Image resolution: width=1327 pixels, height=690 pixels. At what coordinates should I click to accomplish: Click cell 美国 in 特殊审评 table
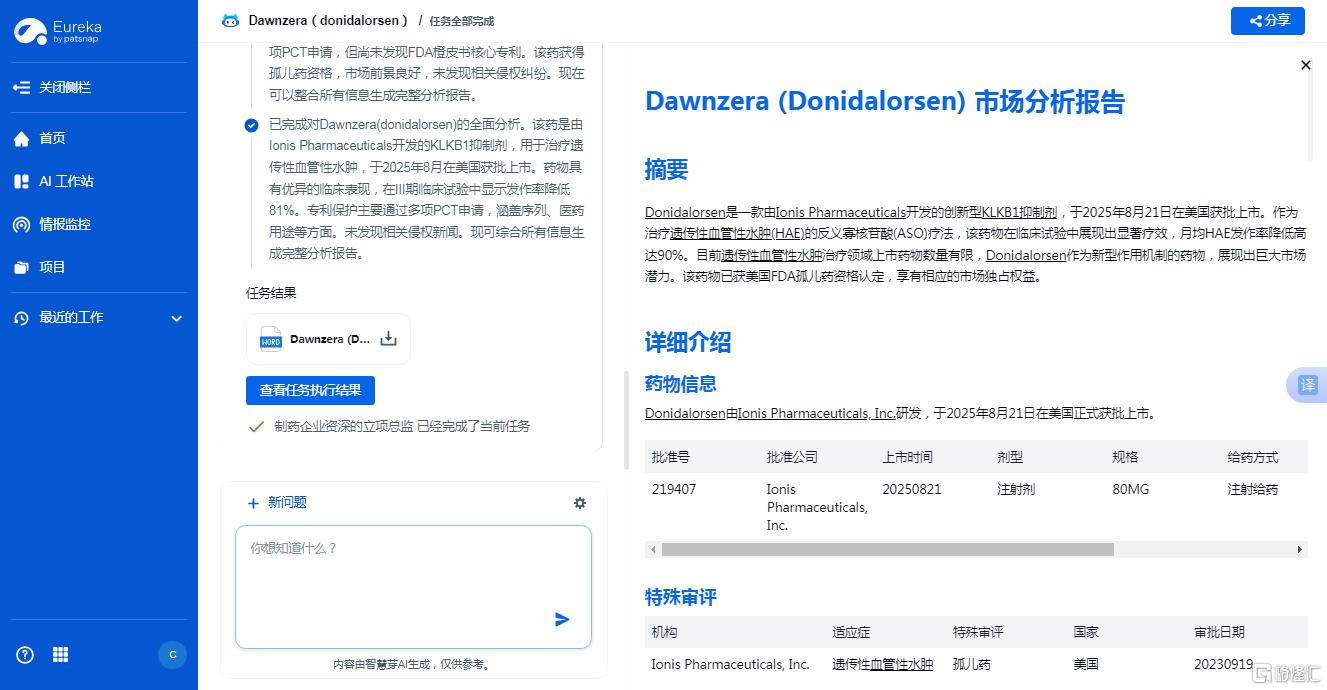click(1086, 664)
